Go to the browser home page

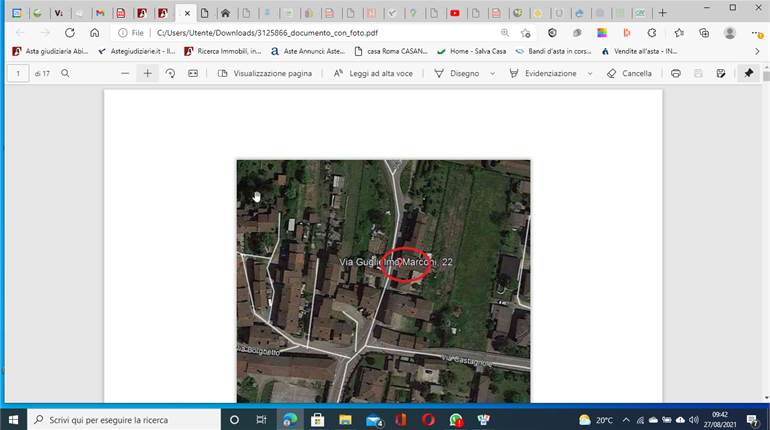[x=94, y=33]
